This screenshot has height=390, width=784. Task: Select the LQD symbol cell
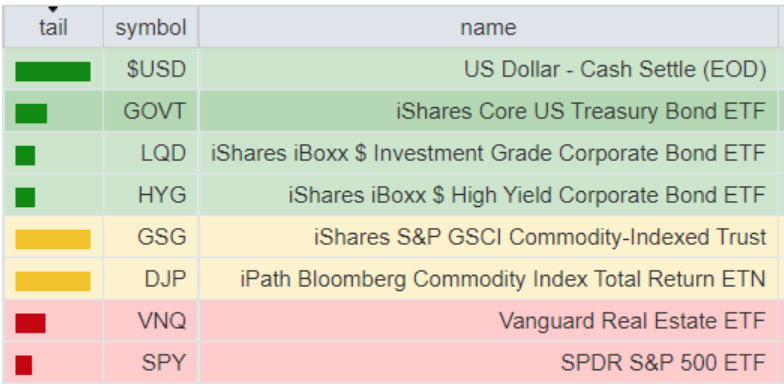pyautogui.click(x=151, y=153)
